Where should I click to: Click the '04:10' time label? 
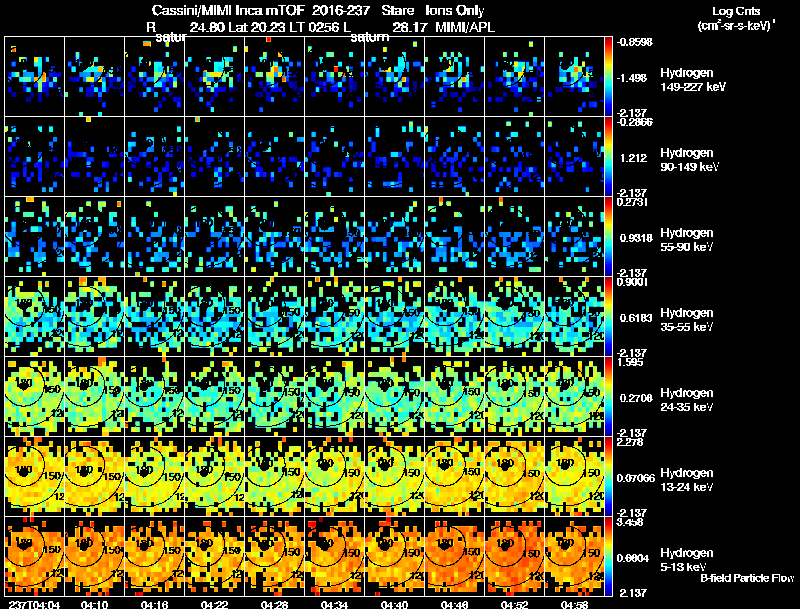click(94, 604)
